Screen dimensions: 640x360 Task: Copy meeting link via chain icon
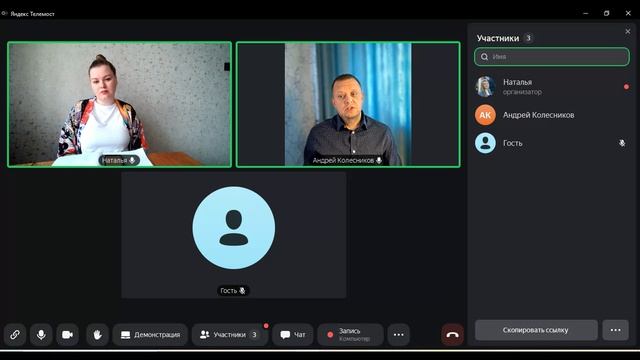(x=15, y=335)
